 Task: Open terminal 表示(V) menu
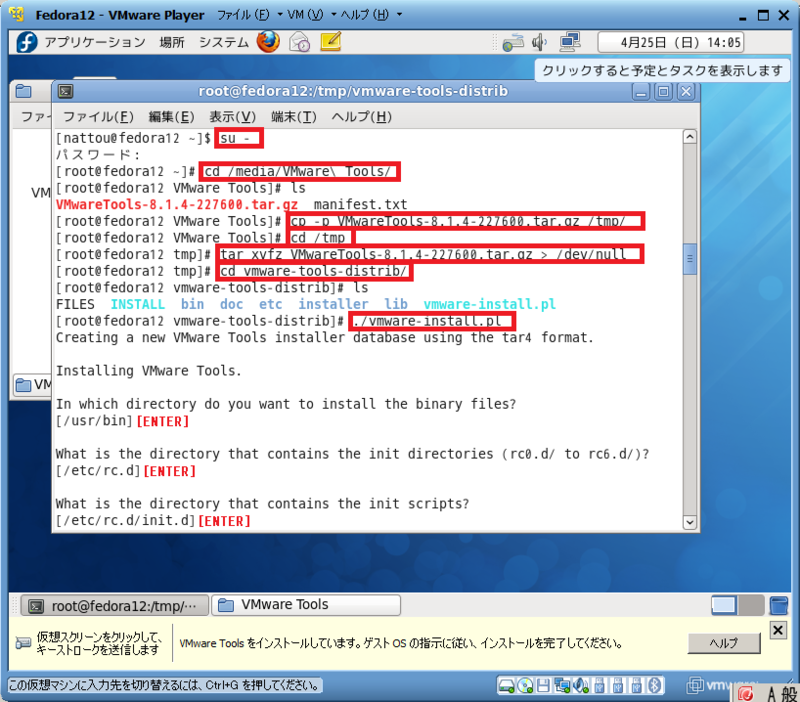point(233,117)
